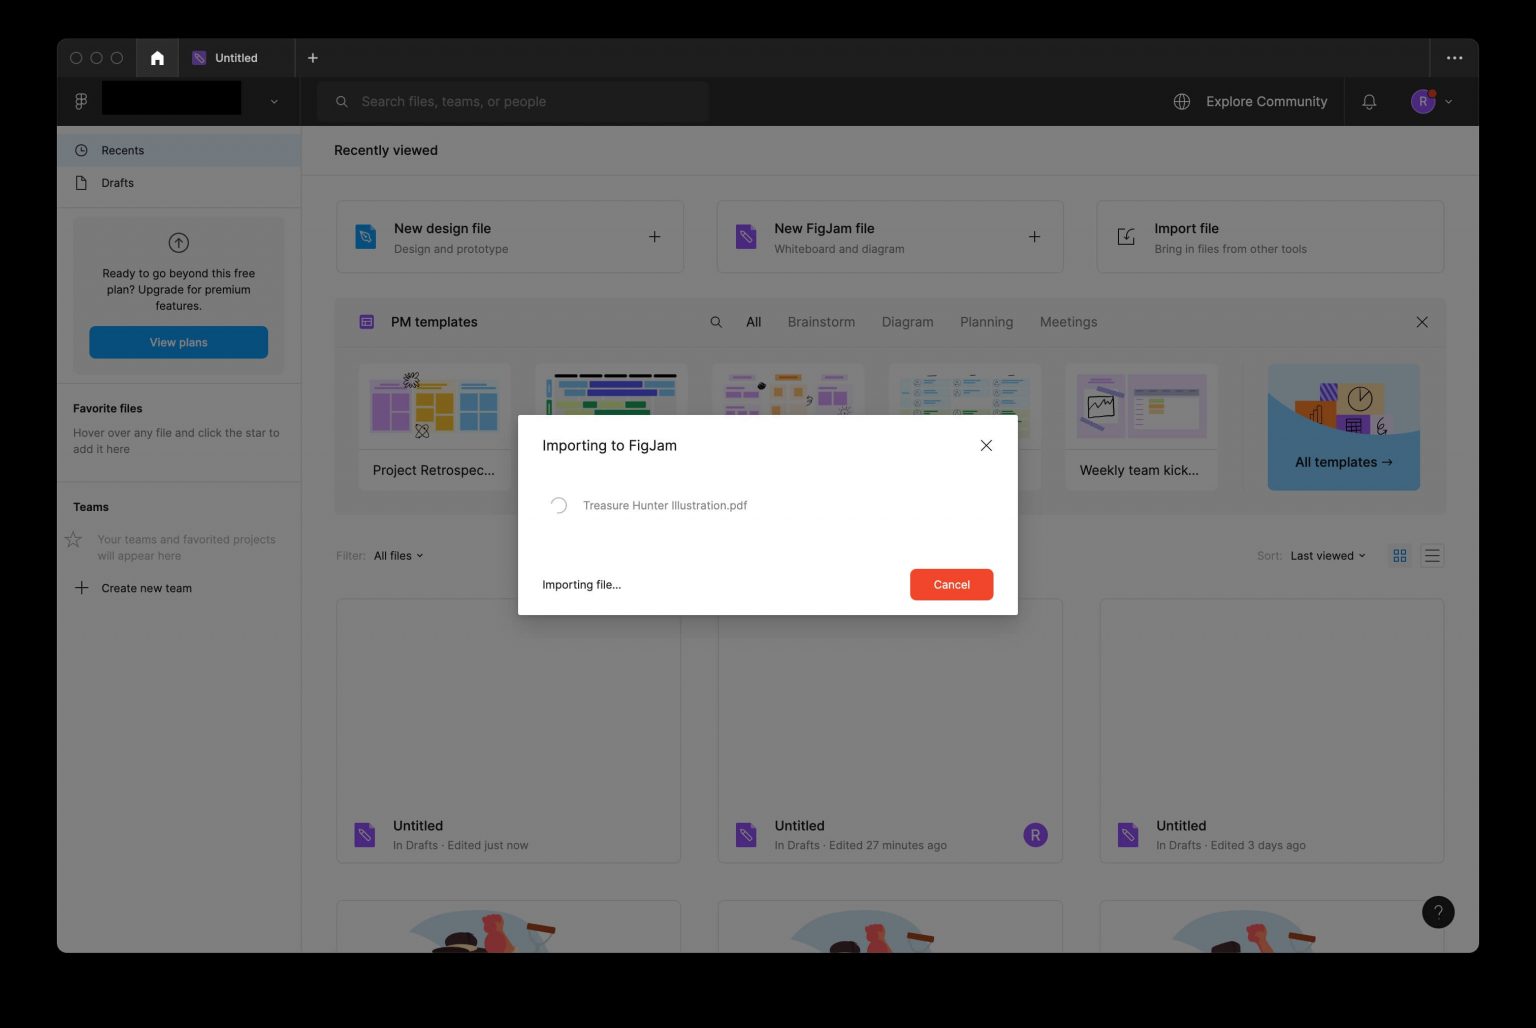Open the notifications bell
The image size is (1536, 1028).
pos(1368,101)
